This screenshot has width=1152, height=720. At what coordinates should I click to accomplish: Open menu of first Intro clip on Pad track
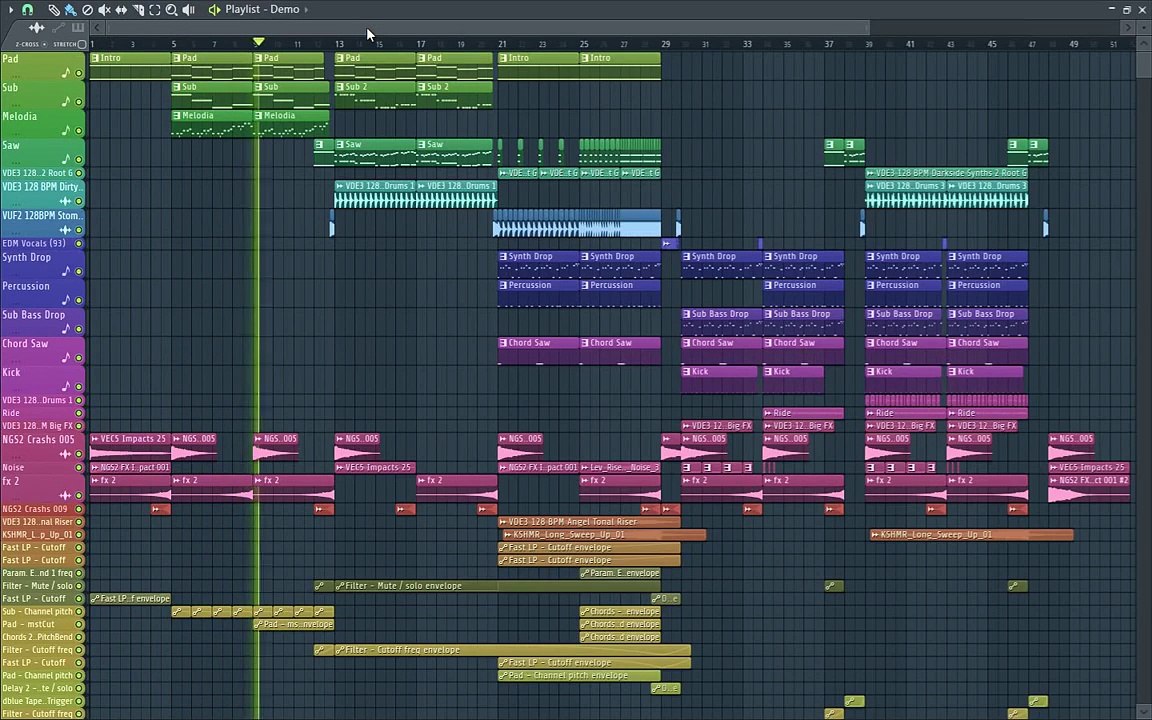pos(95,58)
